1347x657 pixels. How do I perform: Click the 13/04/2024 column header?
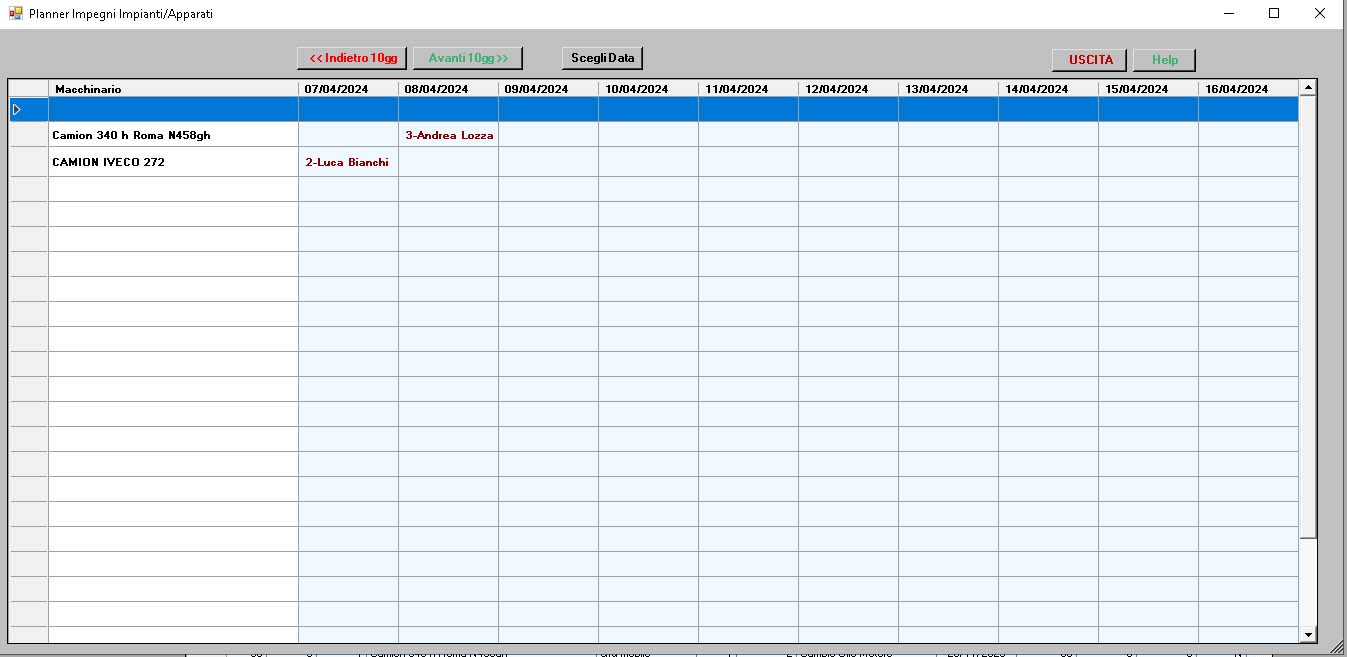tap(948, 89)
